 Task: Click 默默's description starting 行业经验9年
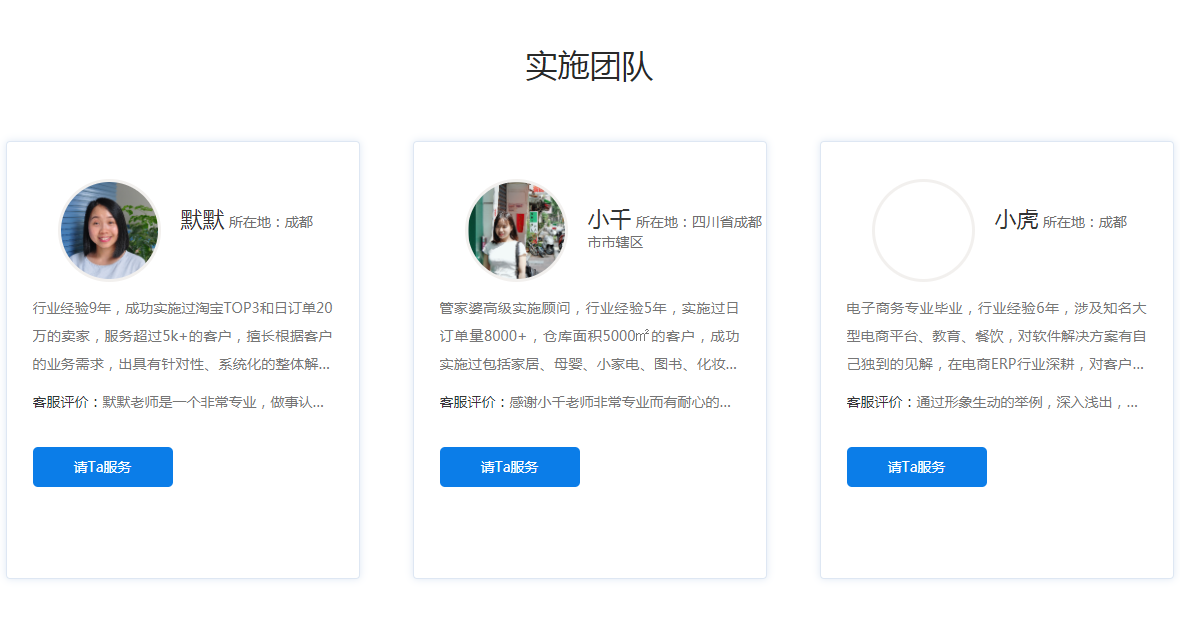(x=182, y=336)
